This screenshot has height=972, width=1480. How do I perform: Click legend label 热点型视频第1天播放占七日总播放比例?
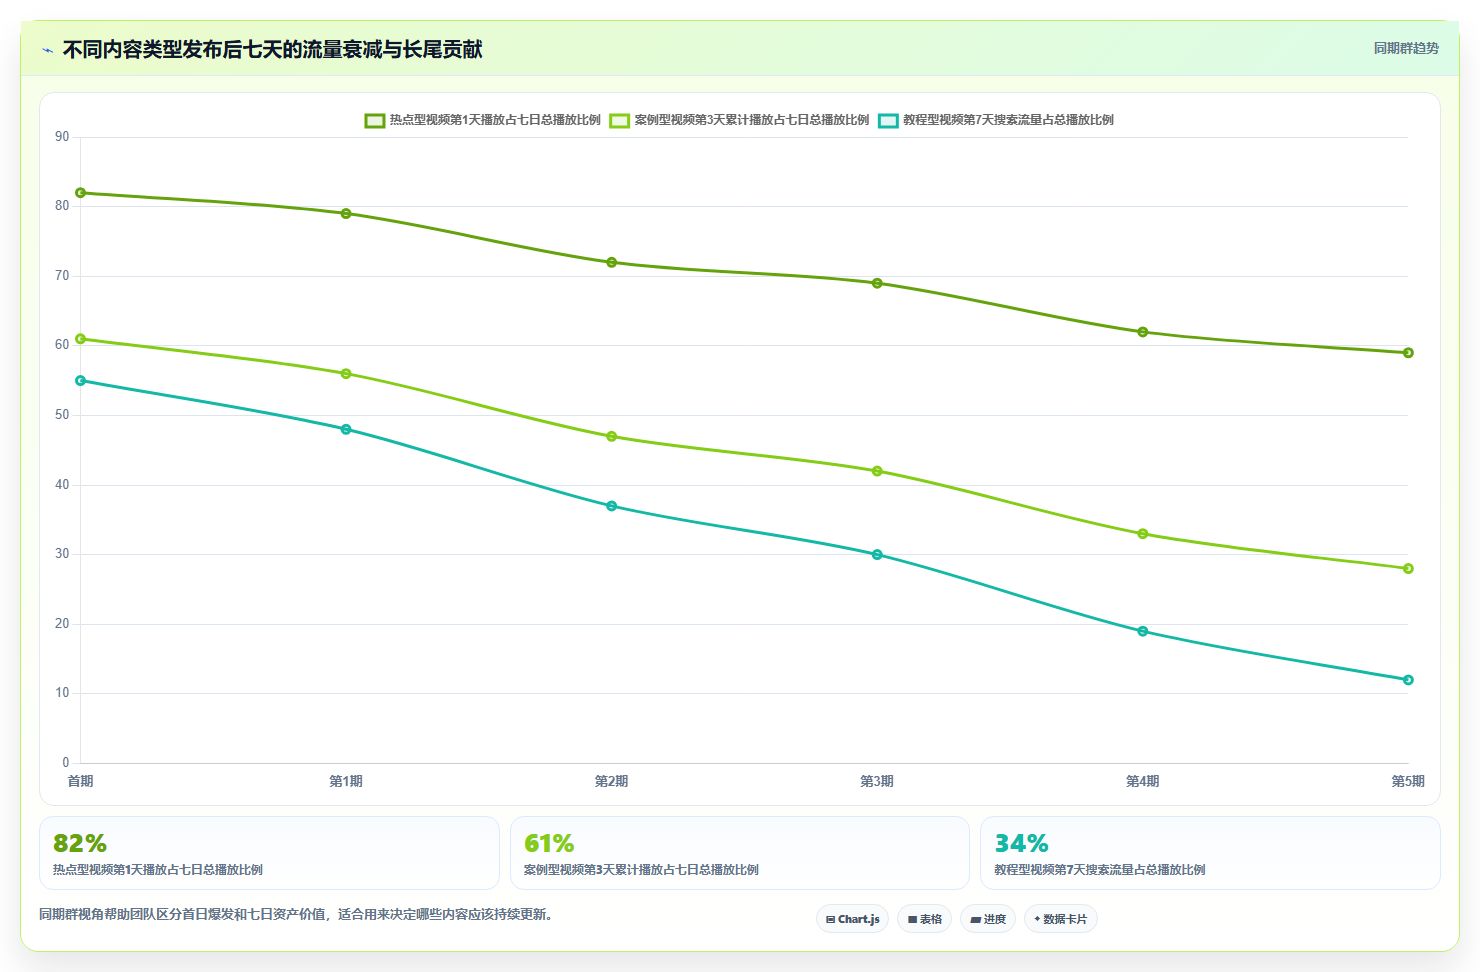[x=495, y=120]
